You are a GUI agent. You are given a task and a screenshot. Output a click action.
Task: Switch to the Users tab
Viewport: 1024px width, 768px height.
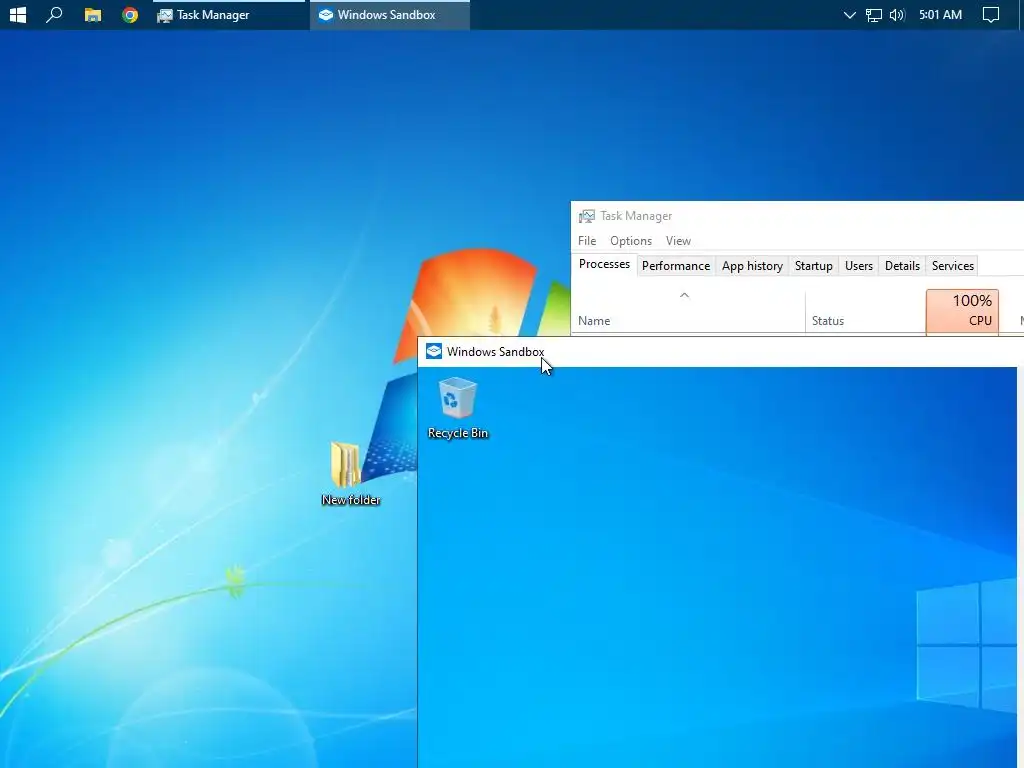pos(858,266)
